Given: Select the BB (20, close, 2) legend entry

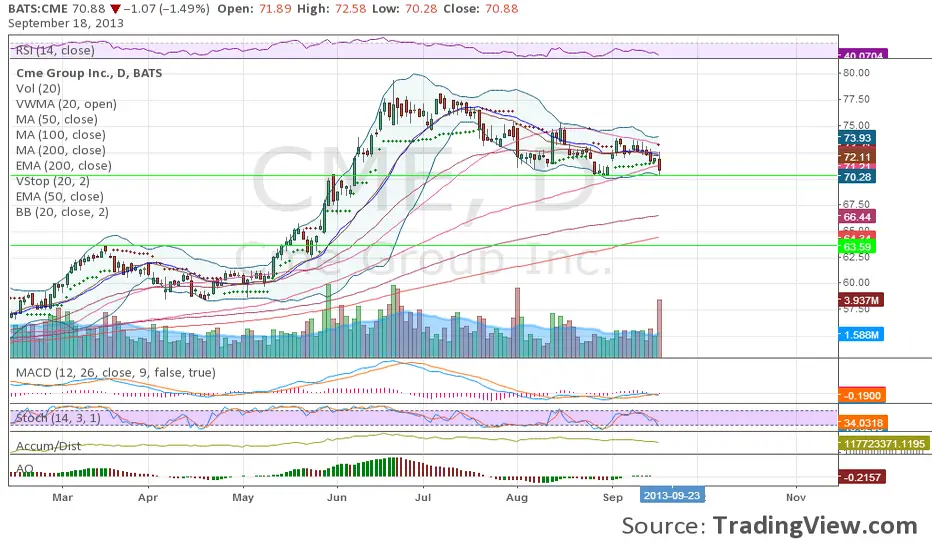Looking at the screenshot, I should [62, 212].
